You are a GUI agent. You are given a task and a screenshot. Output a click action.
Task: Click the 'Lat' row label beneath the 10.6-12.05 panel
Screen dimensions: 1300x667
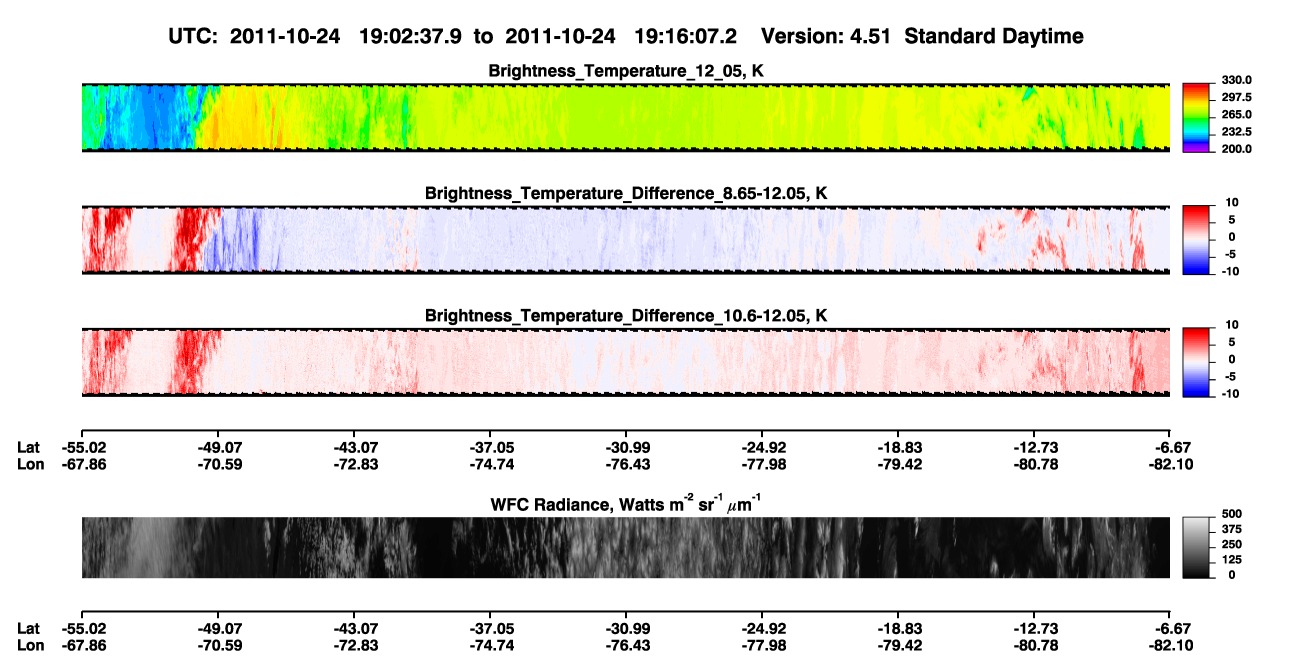[x=28, y=447]
